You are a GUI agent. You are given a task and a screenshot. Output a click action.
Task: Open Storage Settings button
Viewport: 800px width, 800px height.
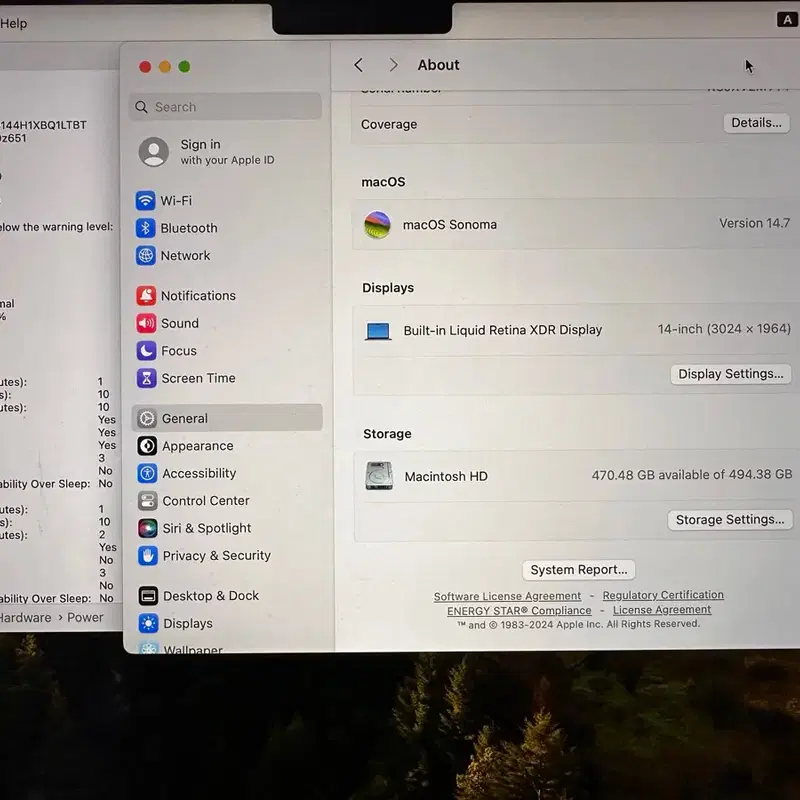tap(730, 520)
